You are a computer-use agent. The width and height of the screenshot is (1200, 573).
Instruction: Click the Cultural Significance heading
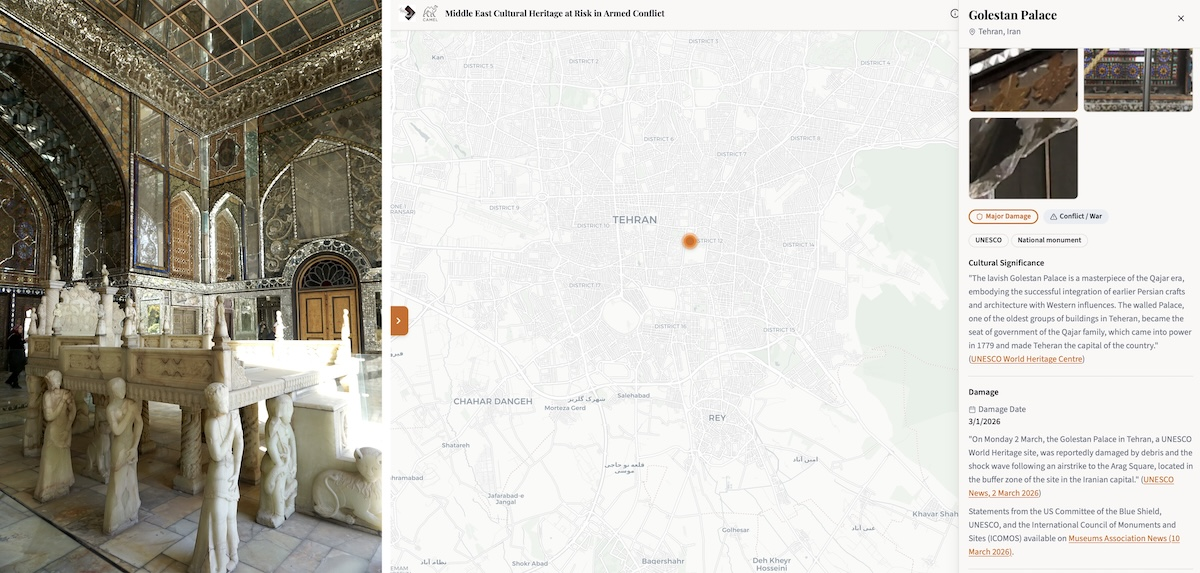coord(1006,263)
